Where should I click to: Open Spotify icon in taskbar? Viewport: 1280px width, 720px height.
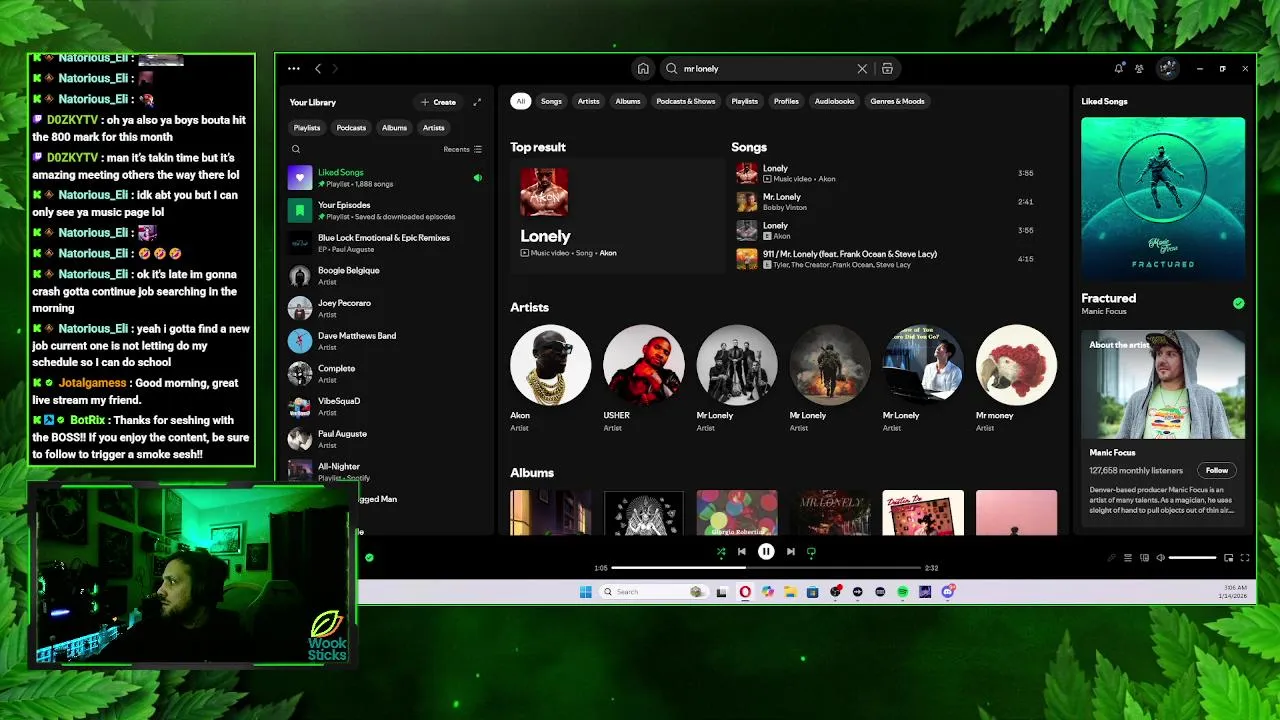tap(902, 592)
